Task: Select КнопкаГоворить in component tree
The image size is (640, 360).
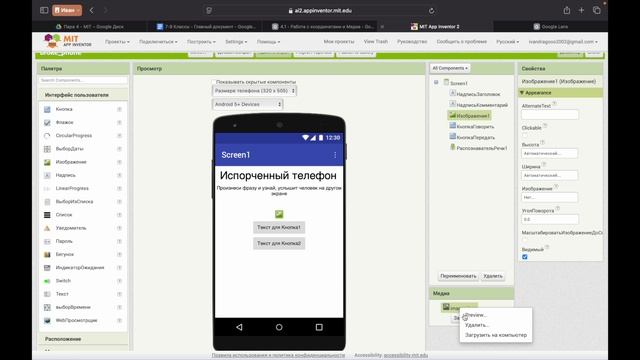Action: click(475, 127)
